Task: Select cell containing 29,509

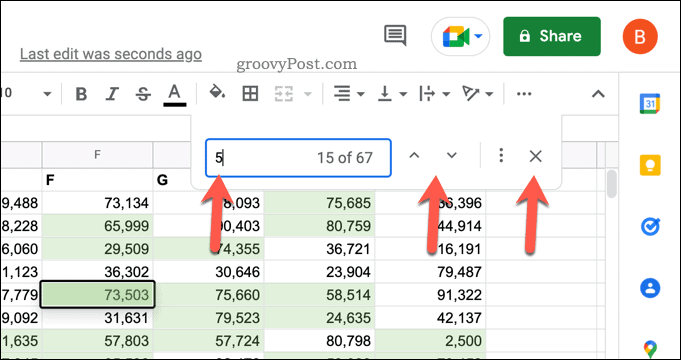Action: click(97, 249)
